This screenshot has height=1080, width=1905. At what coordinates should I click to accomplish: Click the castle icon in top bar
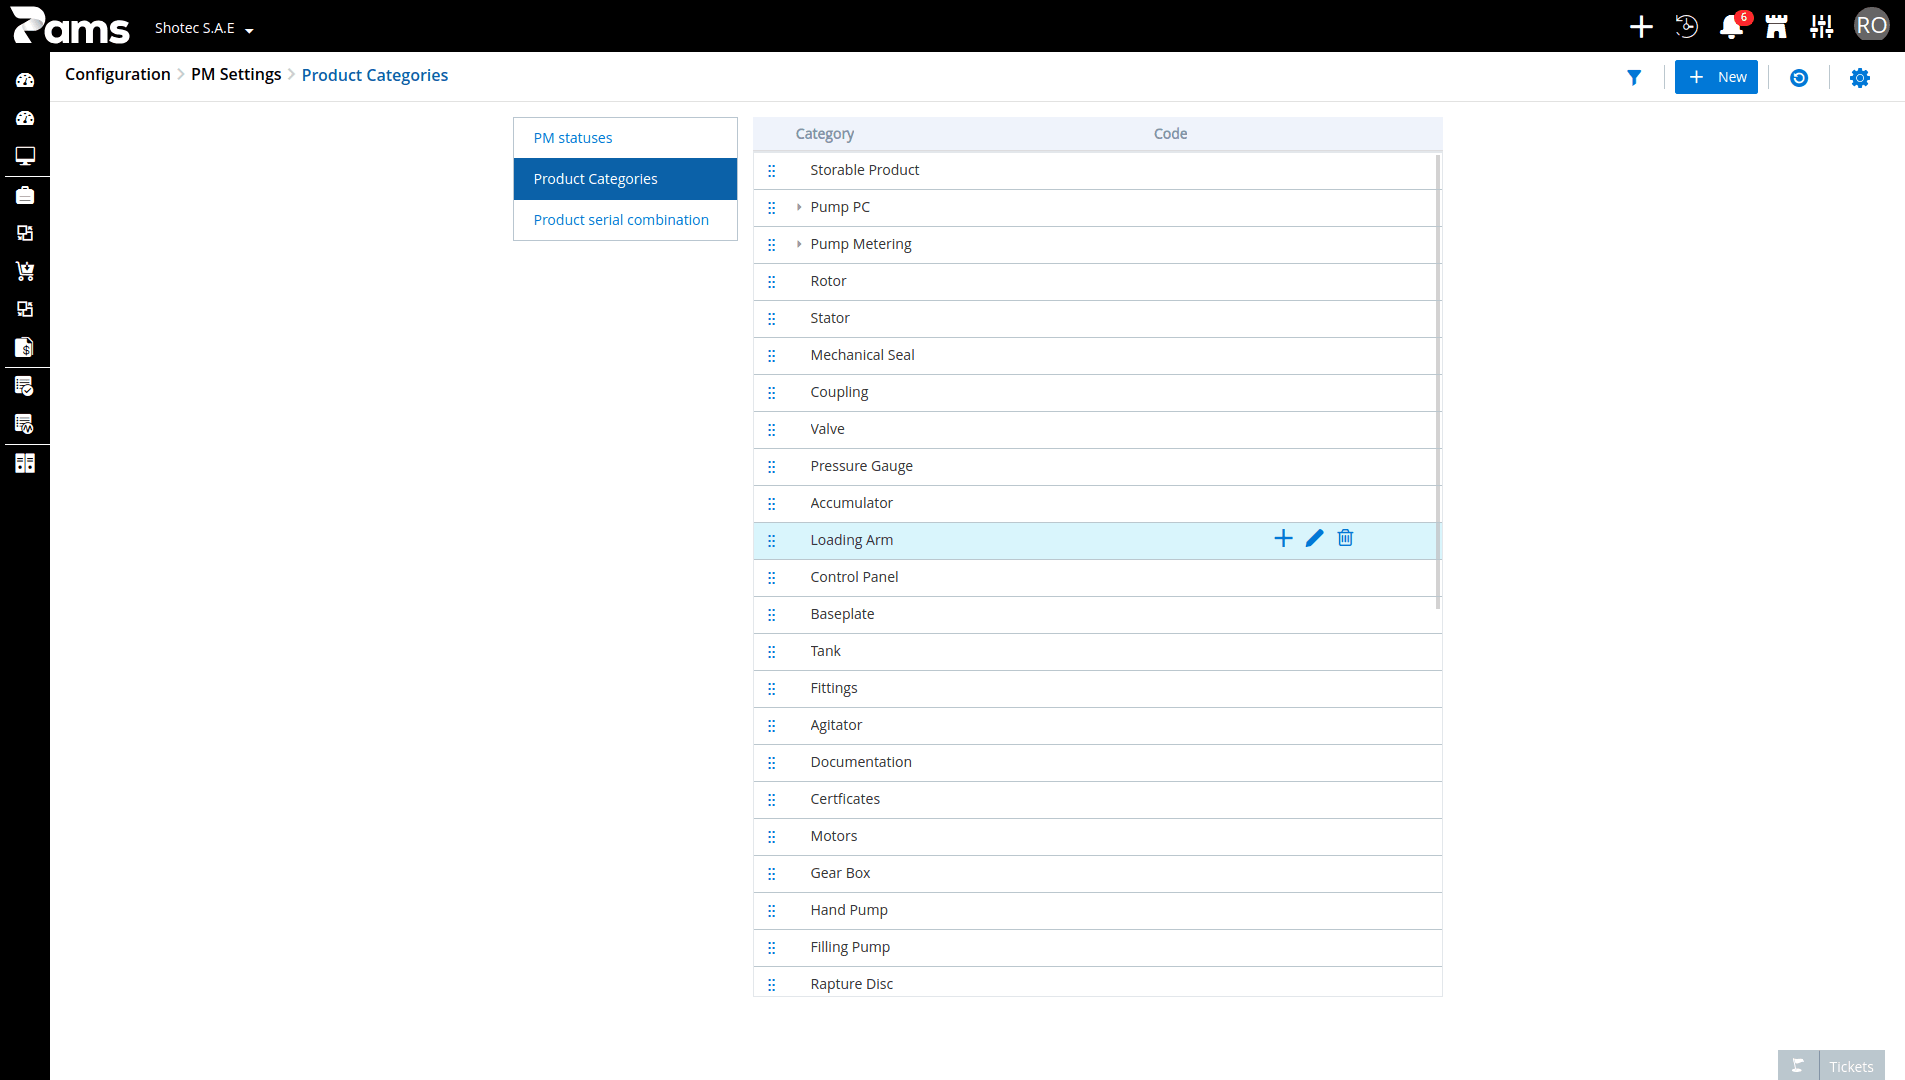(x=1777, y=26)
